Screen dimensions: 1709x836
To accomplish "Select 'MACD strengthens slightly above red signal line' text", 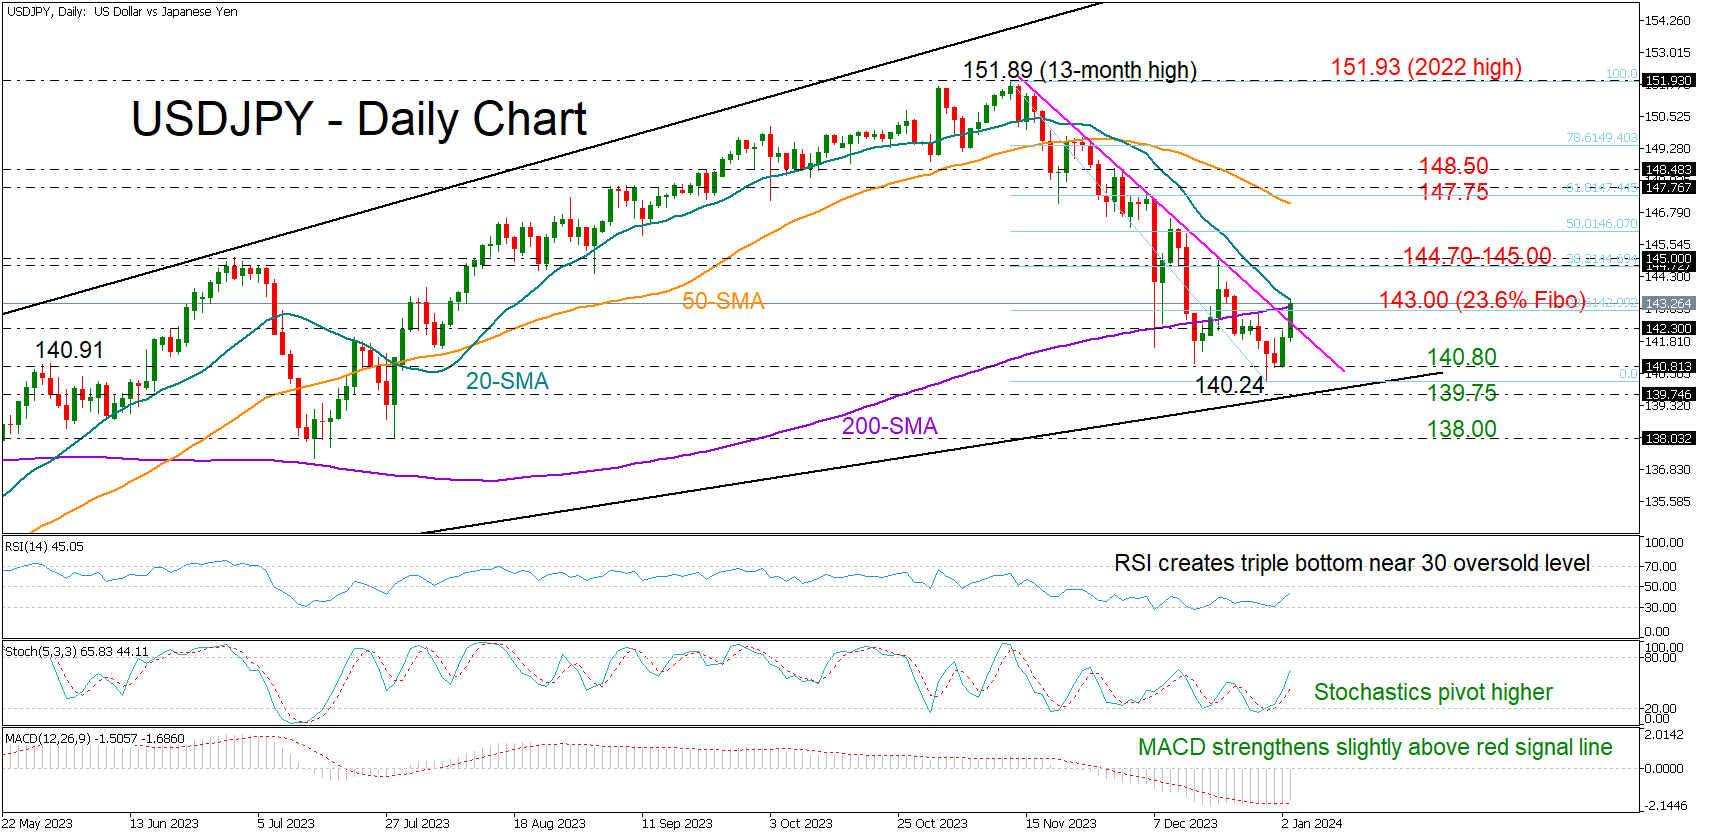I will point(1375,747).
